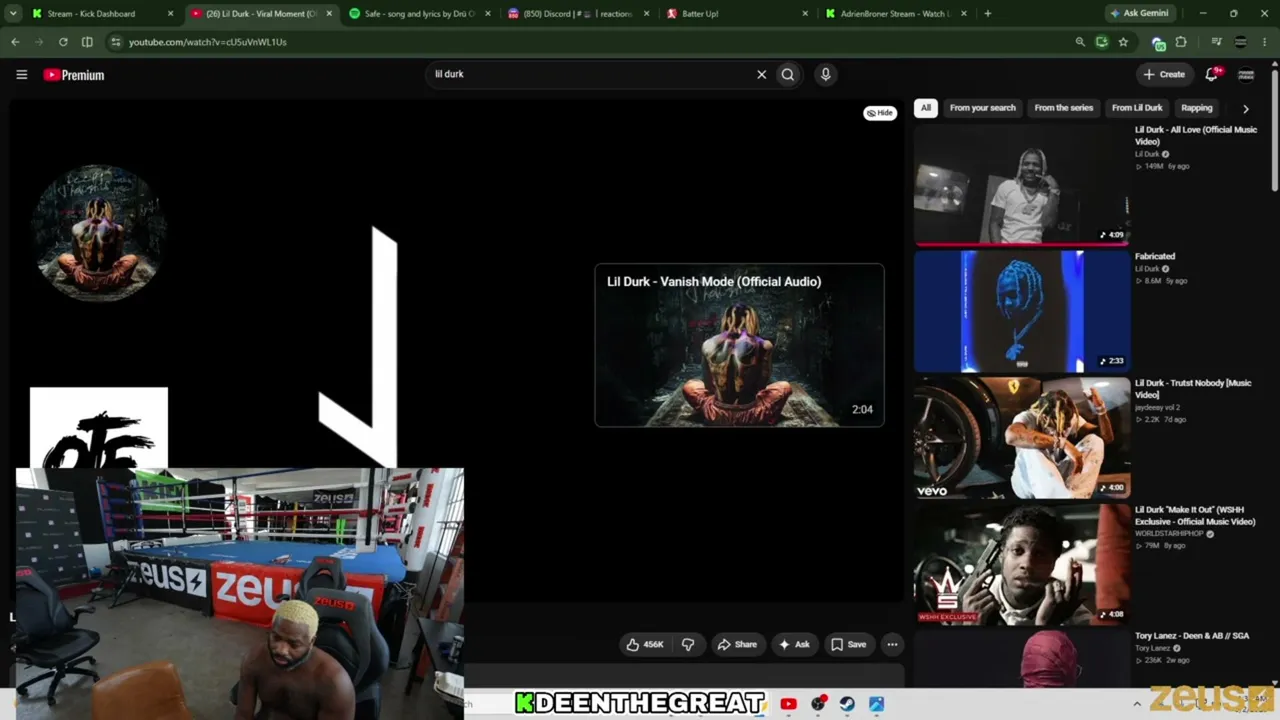This screenshot has width=1280, height=720.
Task: Open Lil Durk "Make It Out" title
Action: tap(1195, 516)
